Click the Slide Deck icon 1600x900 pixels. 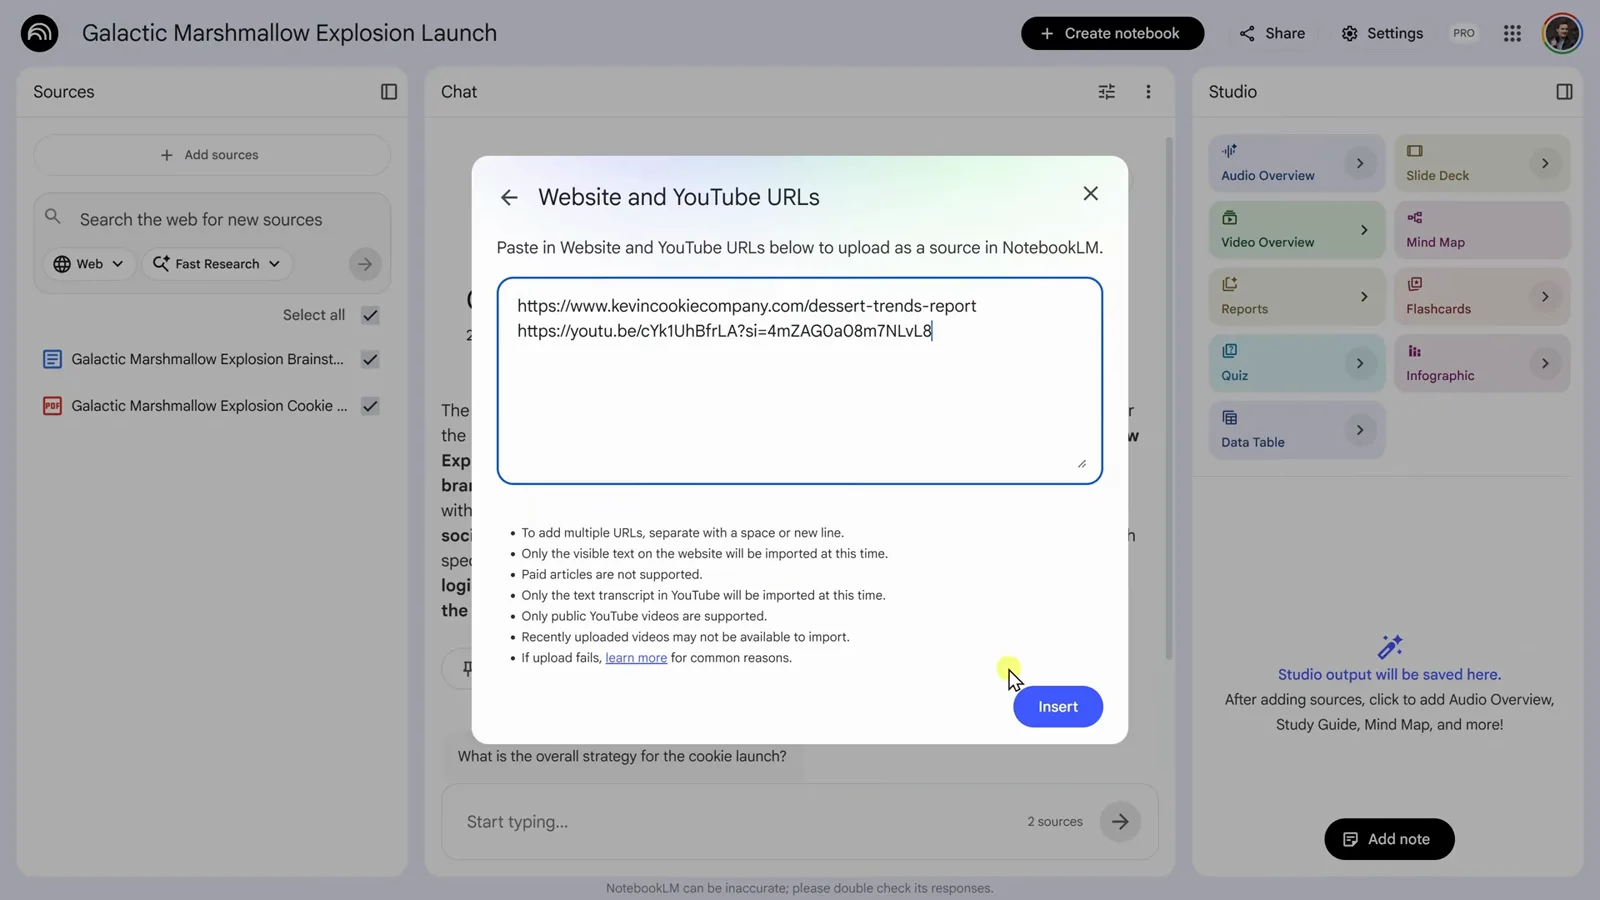coord(1414,151)
